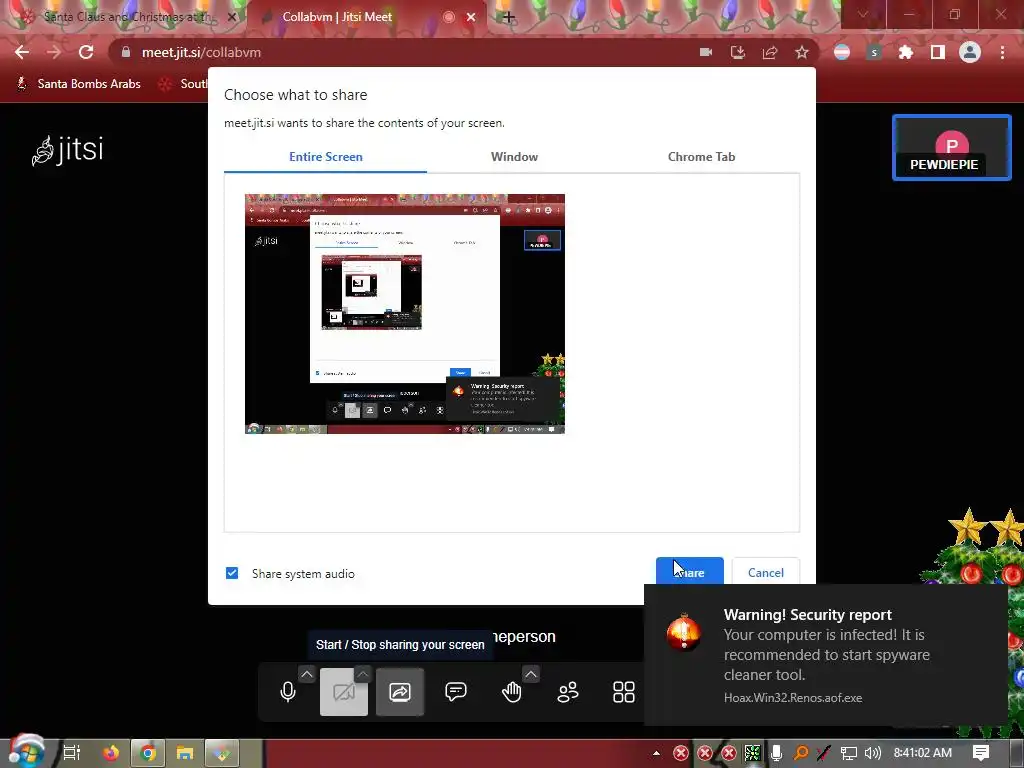This screenshot has width=1024, height=768.
Task: Open the Action Center notifications icon
Action: 981,753
